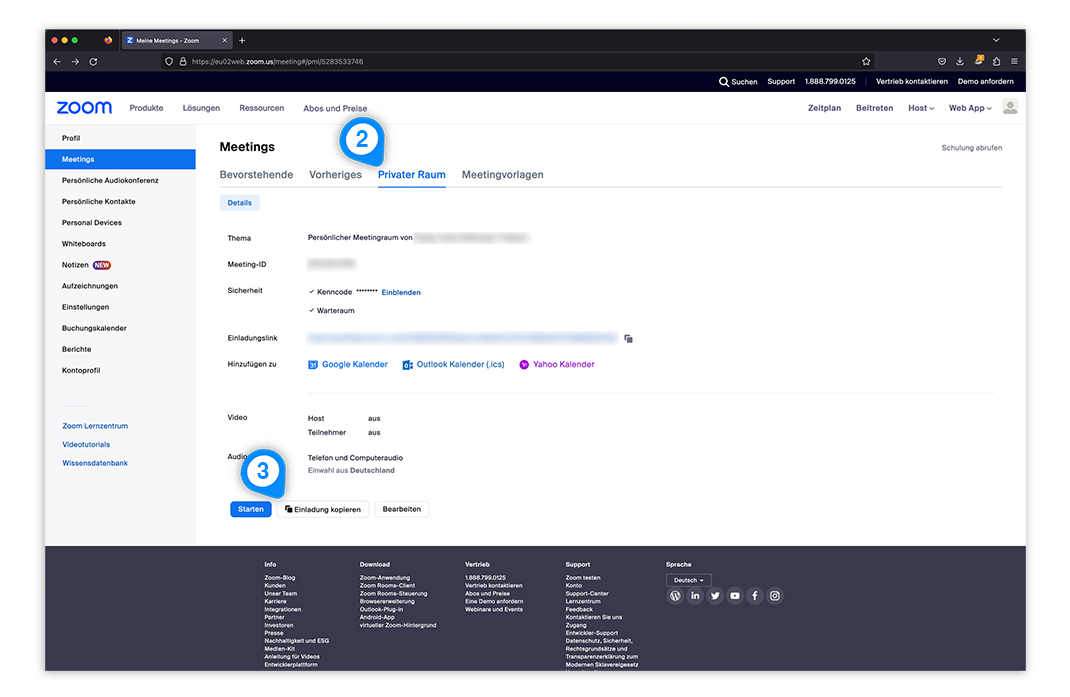
Task: Open the YouTube social icon
Action: pos(734,596)
